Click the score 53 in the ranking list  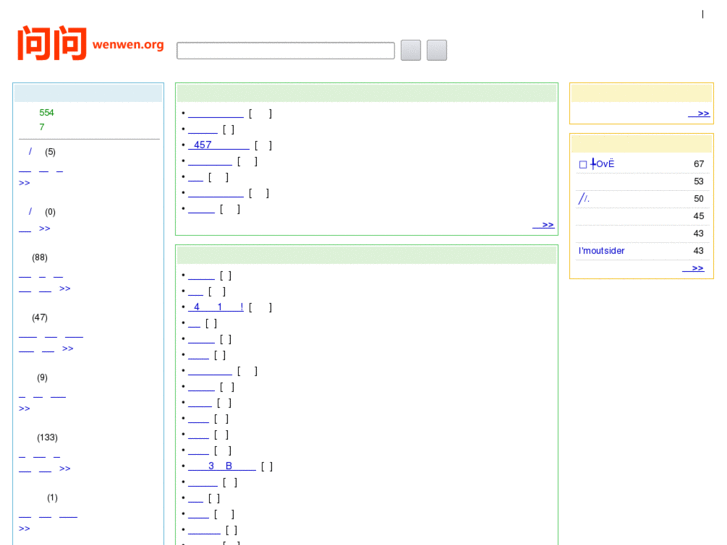pyautogui.click(x=699, y=181)
